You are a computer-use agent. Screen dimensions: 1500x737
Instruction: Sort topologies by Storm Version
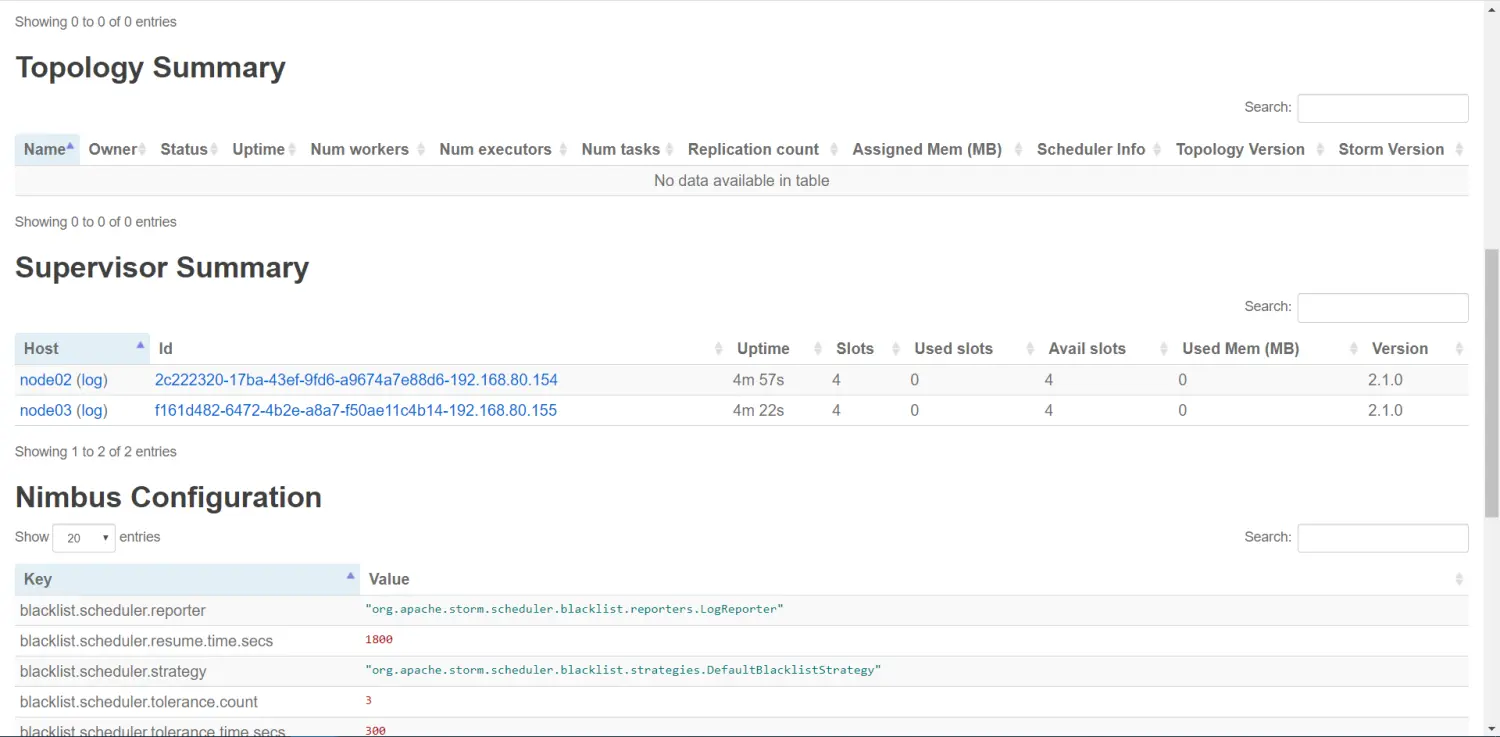click(x=1400, y=149)
